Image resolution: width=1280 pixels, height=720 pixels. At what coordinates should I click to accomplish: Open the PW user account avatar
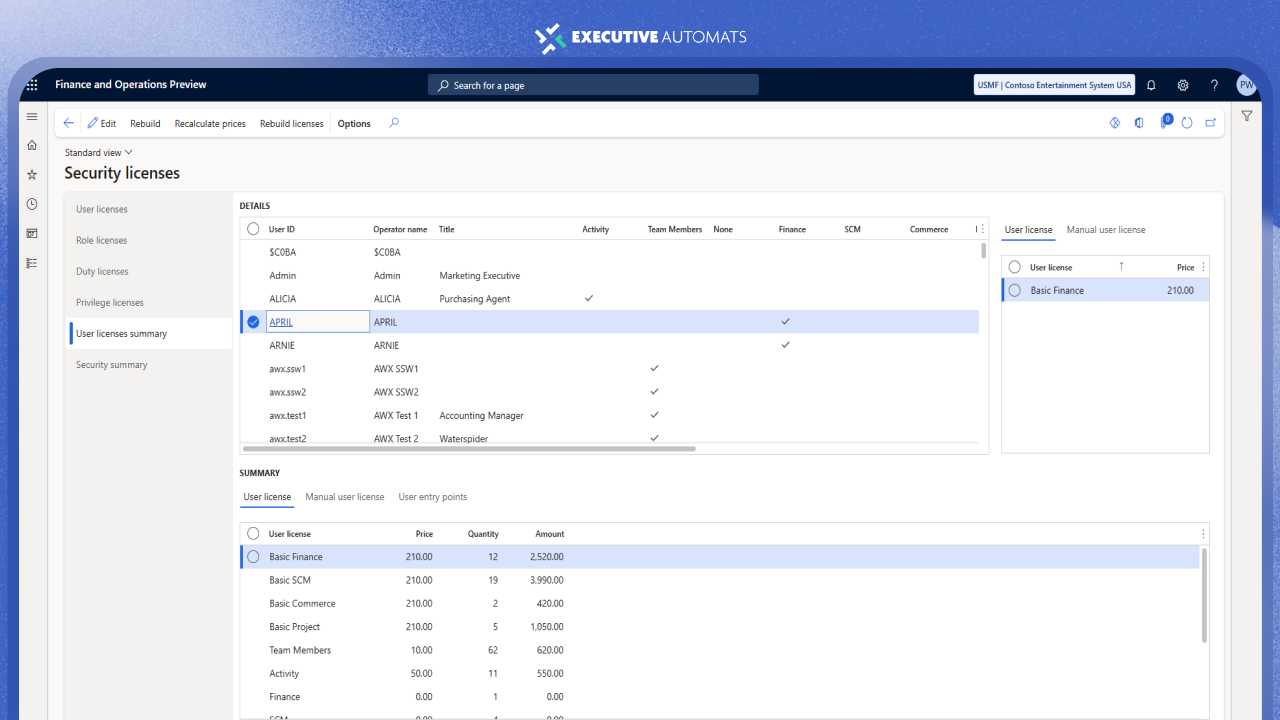point(1246,85)
